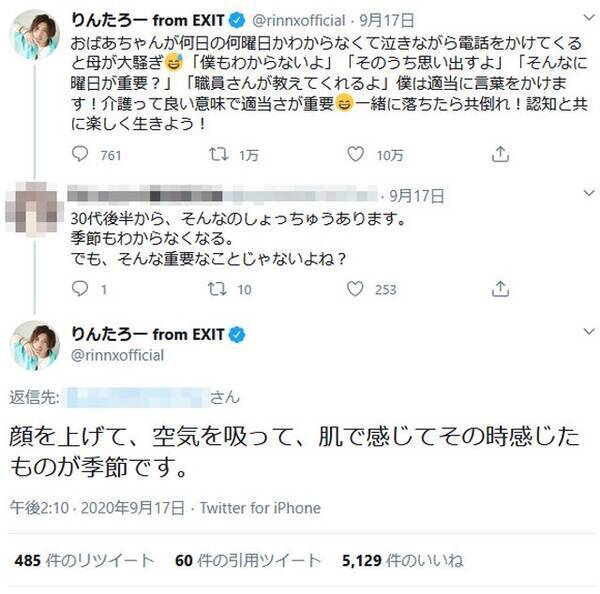This screenshot has width=600, height=594.
Task: Open the avatar on the main reply tweet
Action: coord(32,346)
